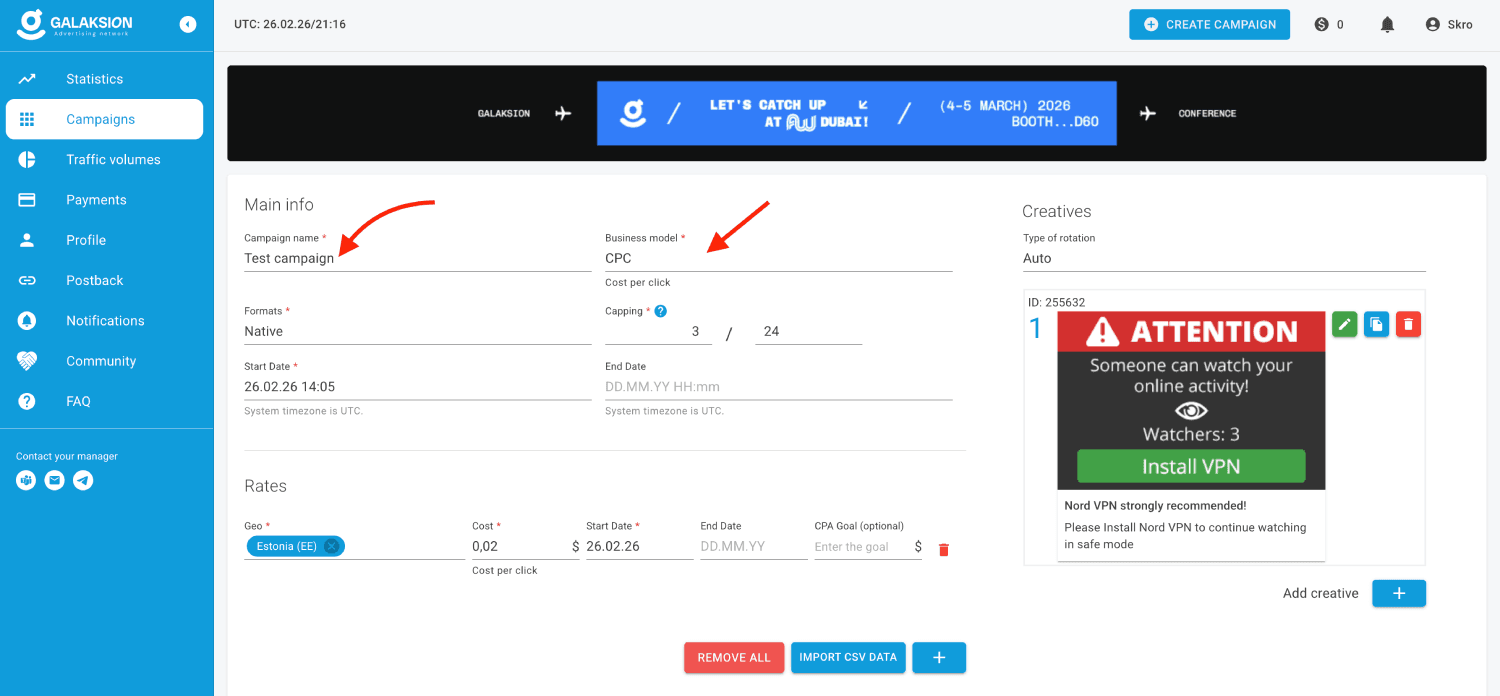This screenshot has width=1500, height=696.
Task: Open the Type of rotation dropdown
Action: click(1224, 258)
